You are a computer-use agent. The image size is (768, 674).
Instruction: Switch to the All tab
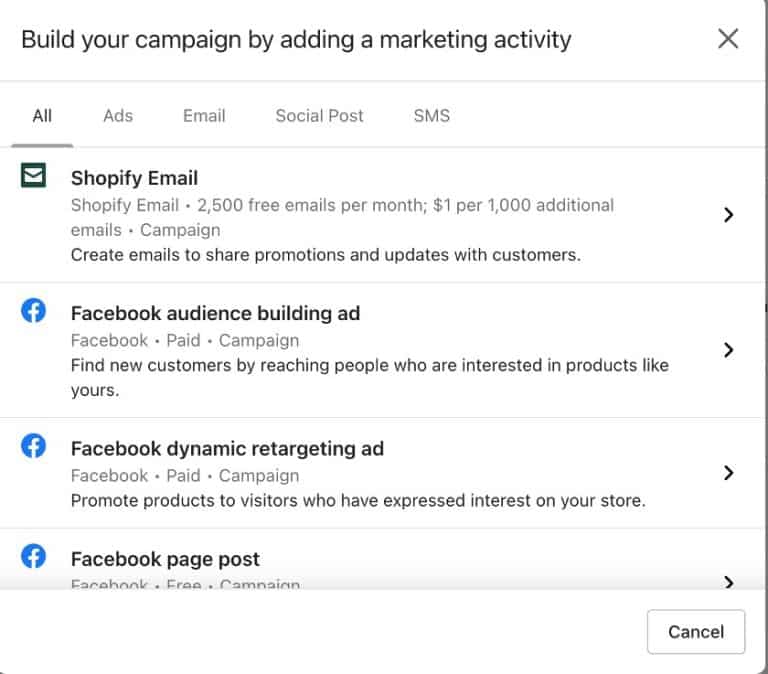tap(42, 116)
